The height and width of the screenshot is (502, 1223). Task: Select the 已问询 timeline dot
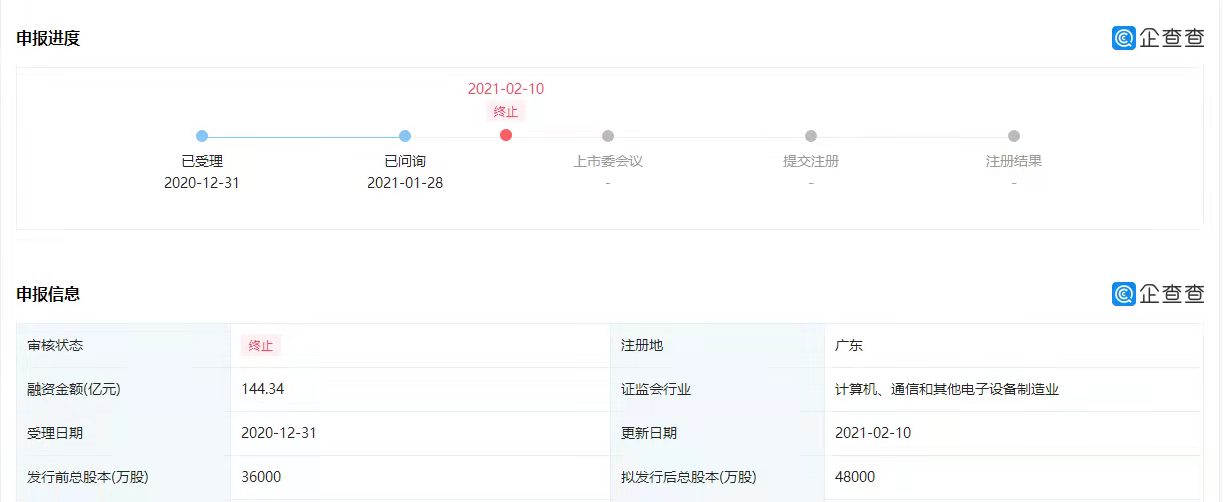pyautogui.click(x=405, y=136)
